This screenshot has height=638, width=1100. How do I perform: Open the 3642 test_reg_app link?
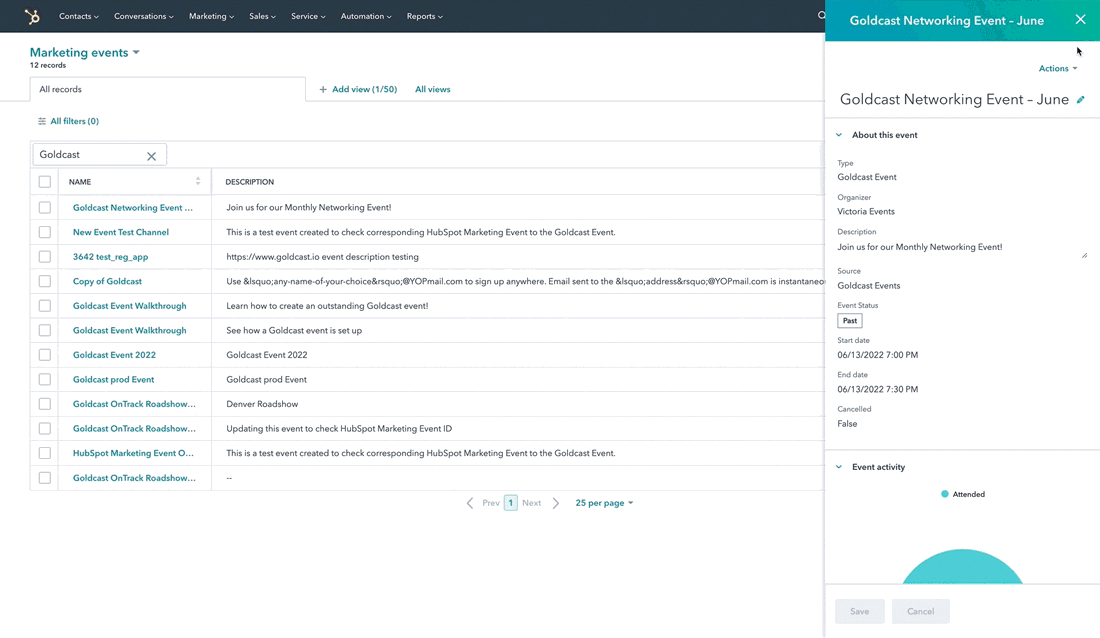pos(110,257)
